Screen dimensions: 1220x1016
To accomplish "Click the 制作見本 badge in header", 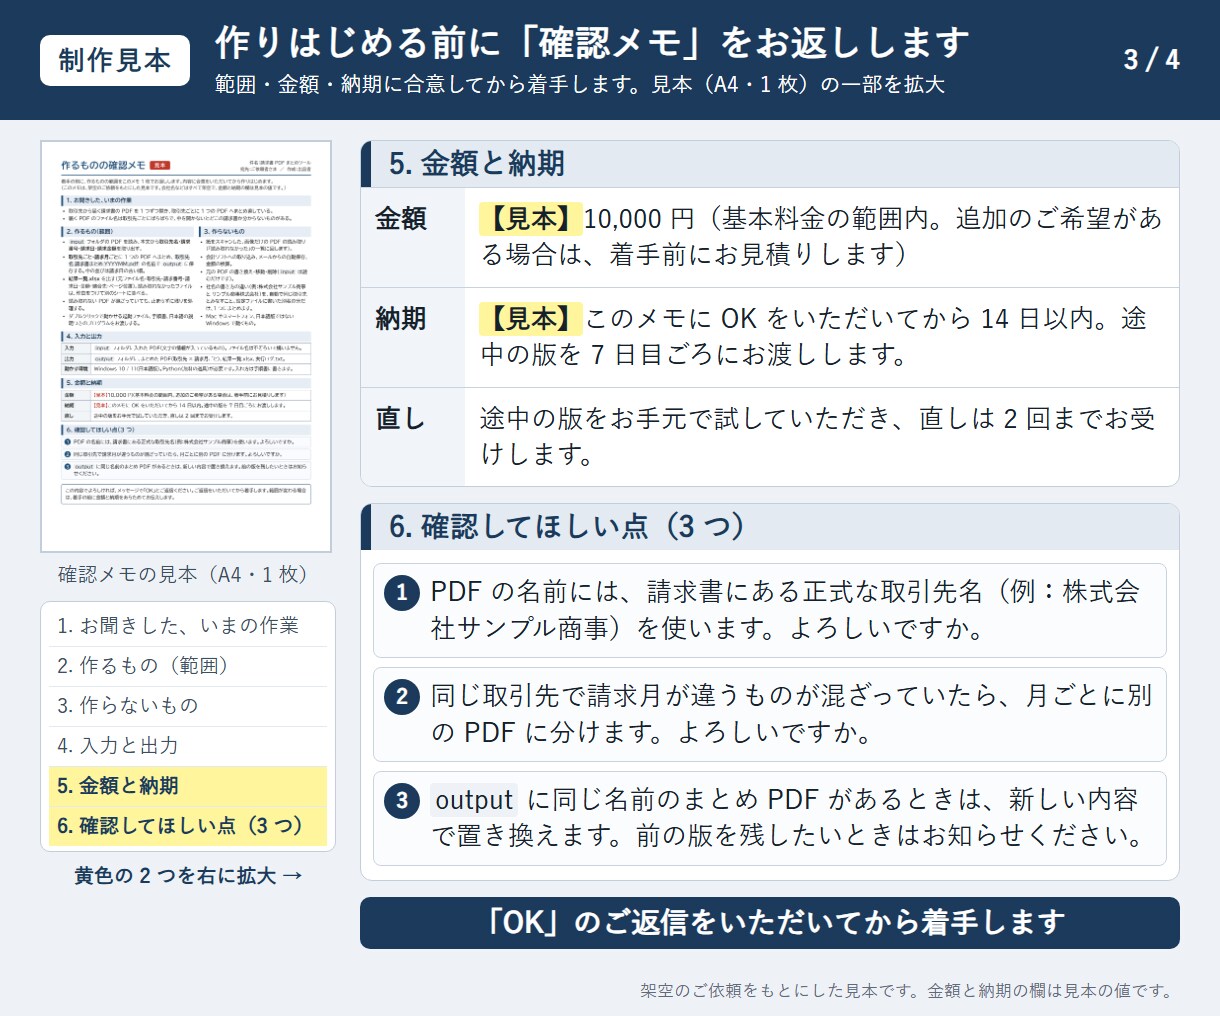I will click(x=115, y=60).
